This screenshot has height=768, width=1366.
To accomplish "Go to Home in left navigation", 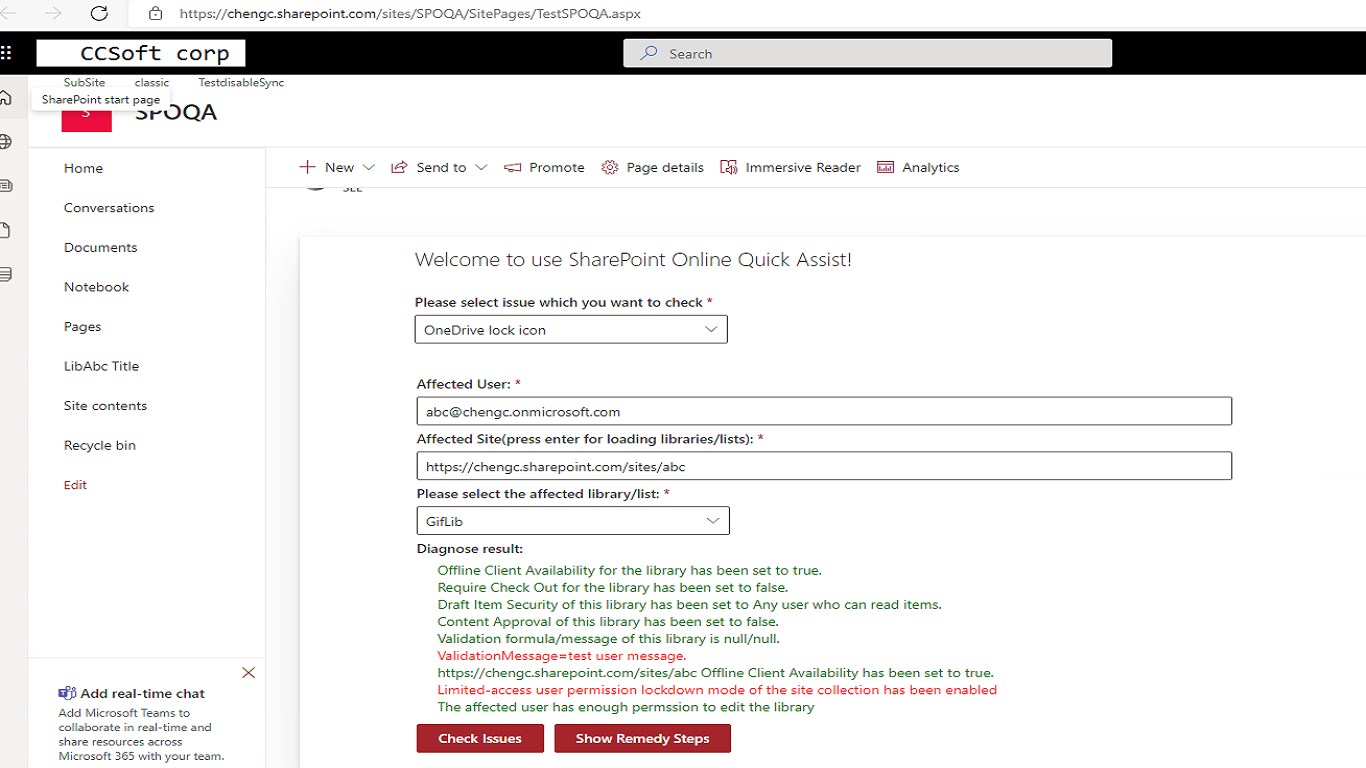I will [83, 168].
